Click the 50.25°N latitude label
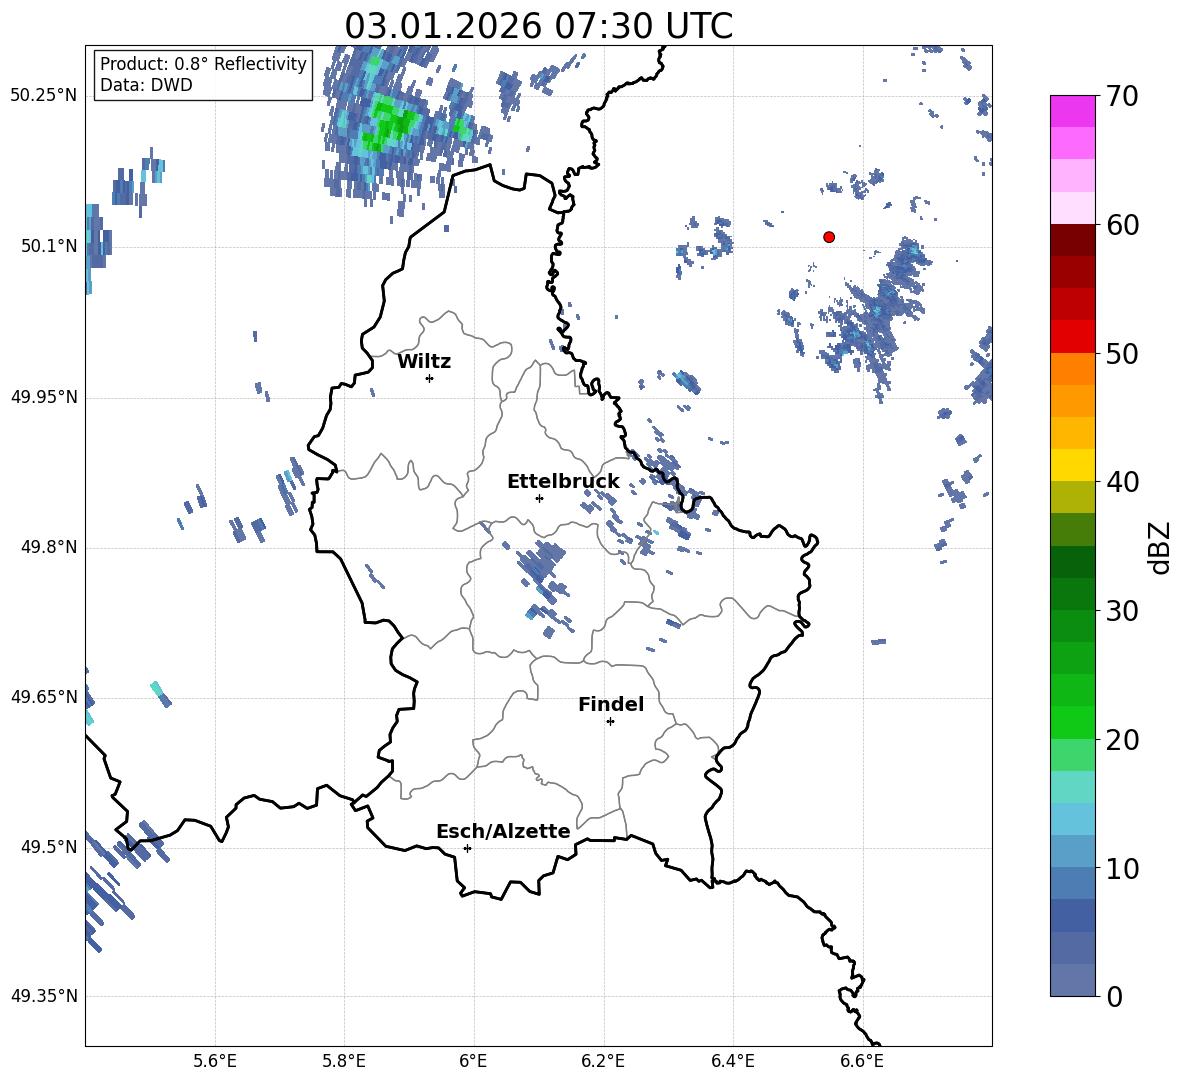This screenshot has width=1184, height=1081. click(44, 96)
